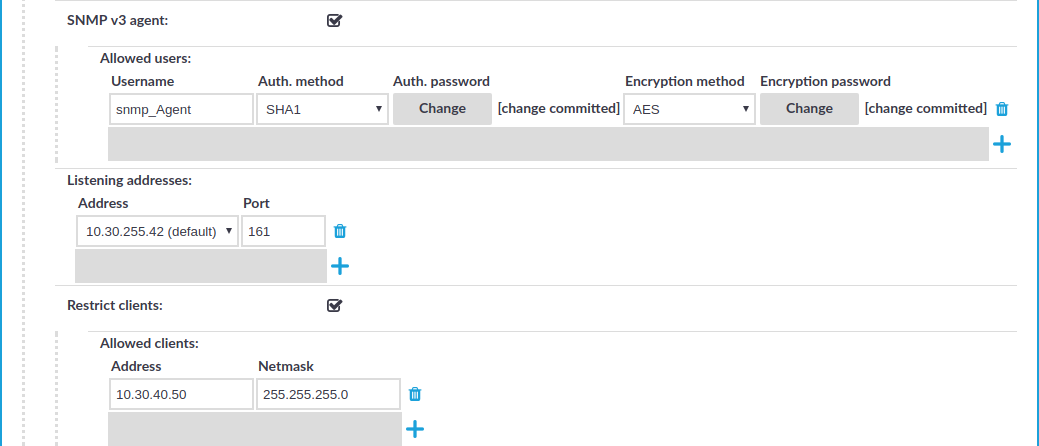Viewport: 1039px width, 446px height.
Task: Add a new allowed client entry
Action: pyautogui.click(x=415, y=429)
